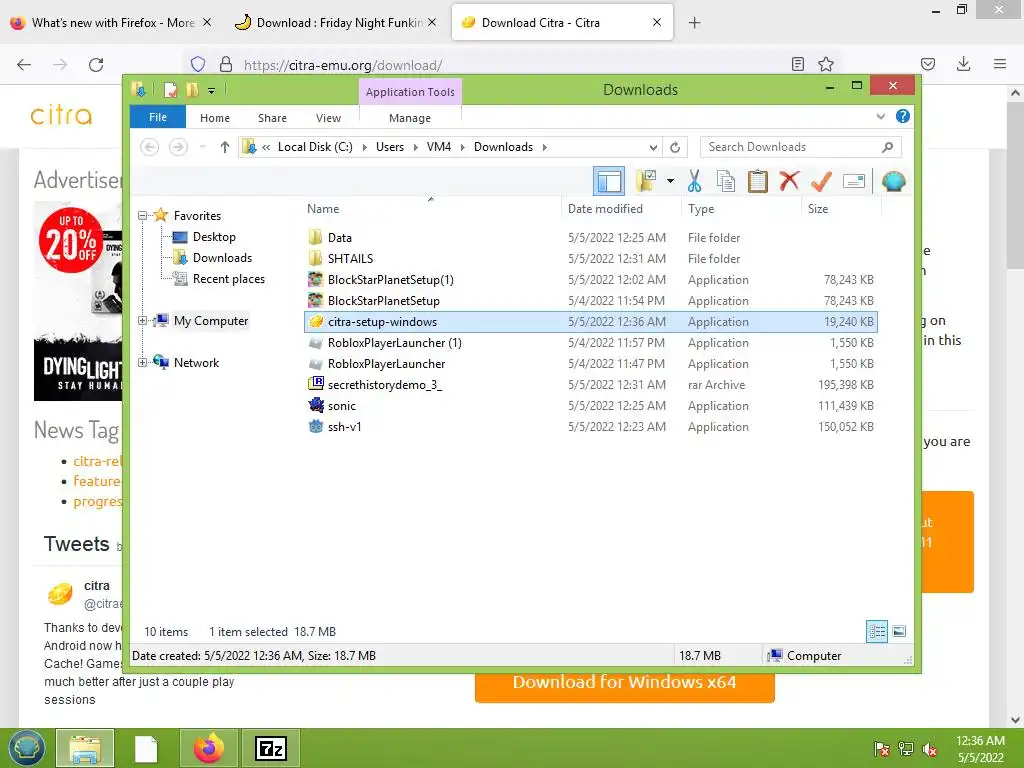Select the sonic application file
The width and height of the screenshot is (1024, 768).
(x=591, y=406)
